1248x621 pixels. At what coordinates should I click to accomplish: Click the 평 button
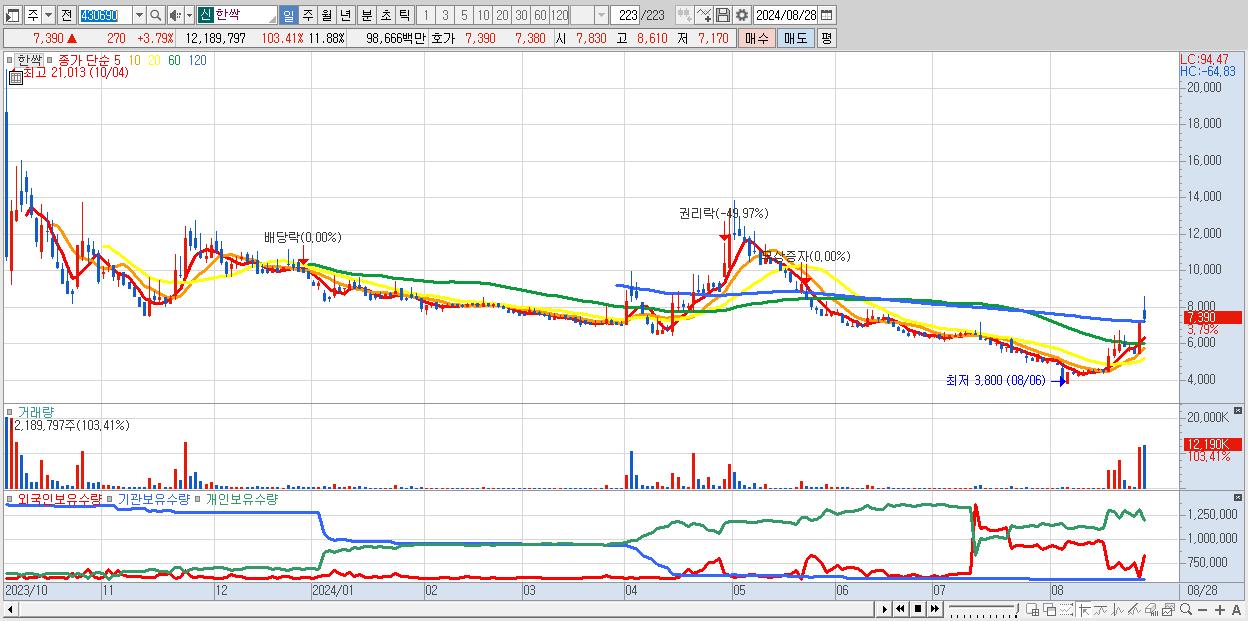pyautogui.click(x=826, y=38)
